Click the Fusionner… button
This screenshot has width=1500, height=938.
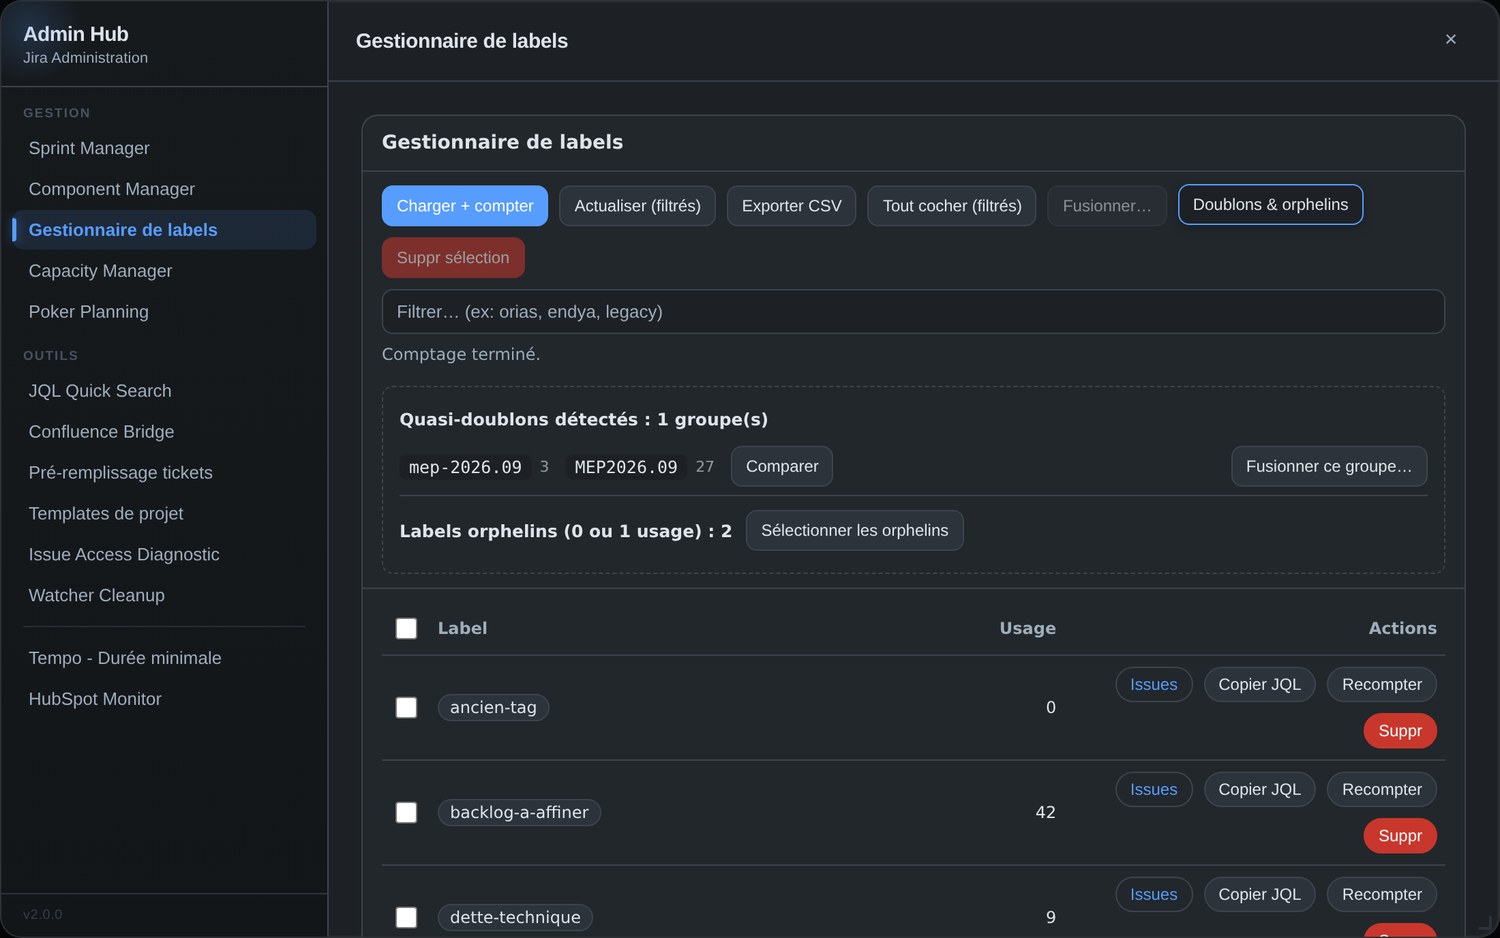coord(1107,206)
